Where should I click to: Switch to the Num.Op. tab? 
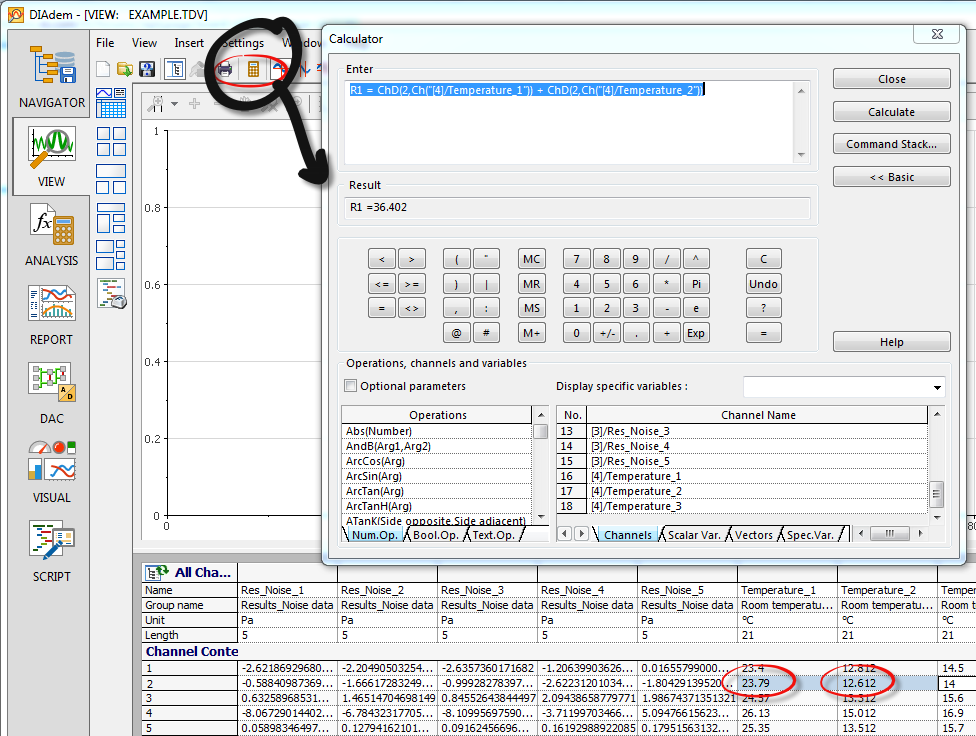[374, 535]
